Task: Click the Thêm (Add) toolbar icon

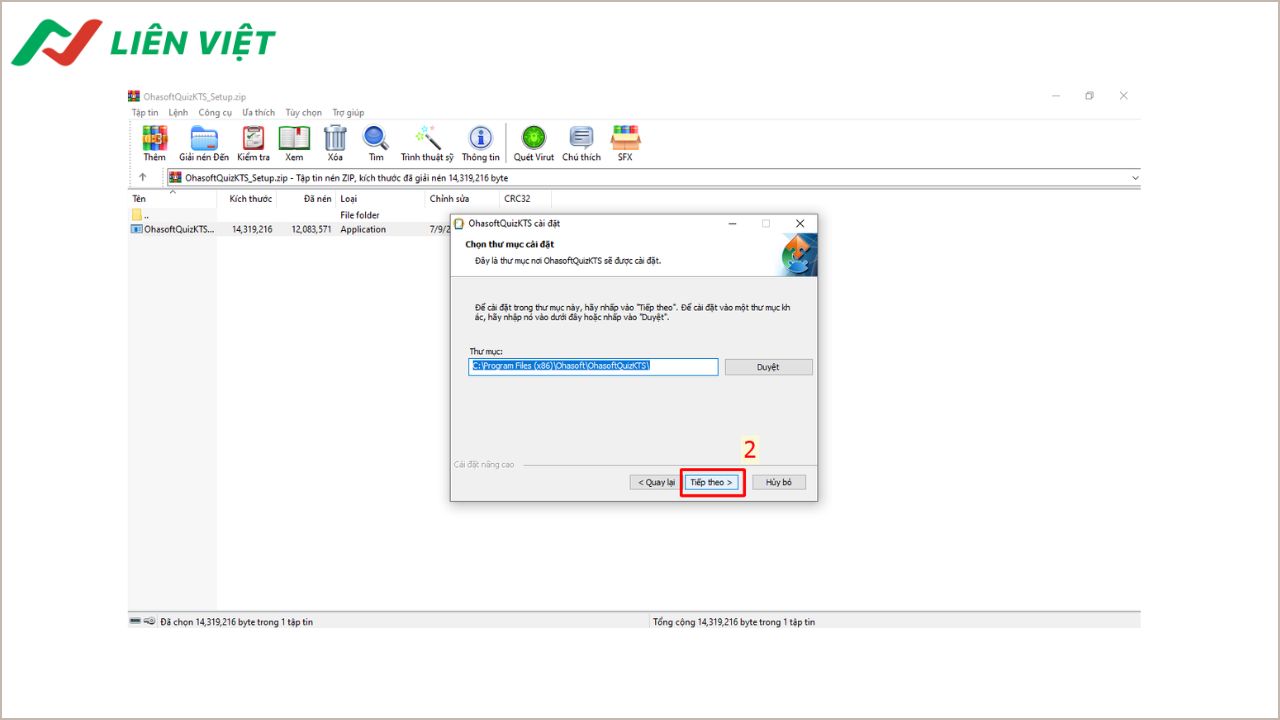Action: click(x=154, y=138)
